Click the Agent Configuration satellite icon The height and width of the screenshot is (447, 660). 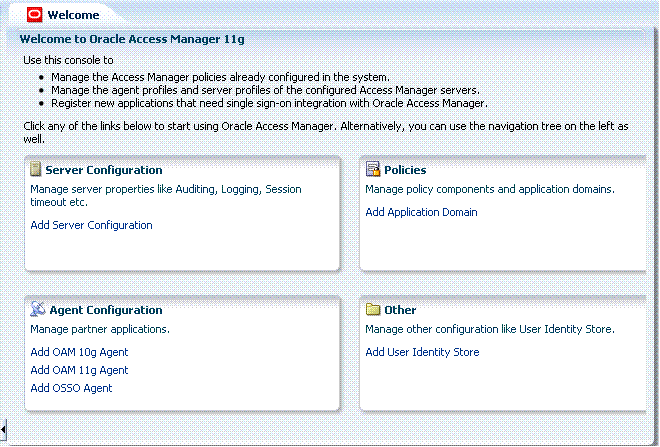[38, 309]
